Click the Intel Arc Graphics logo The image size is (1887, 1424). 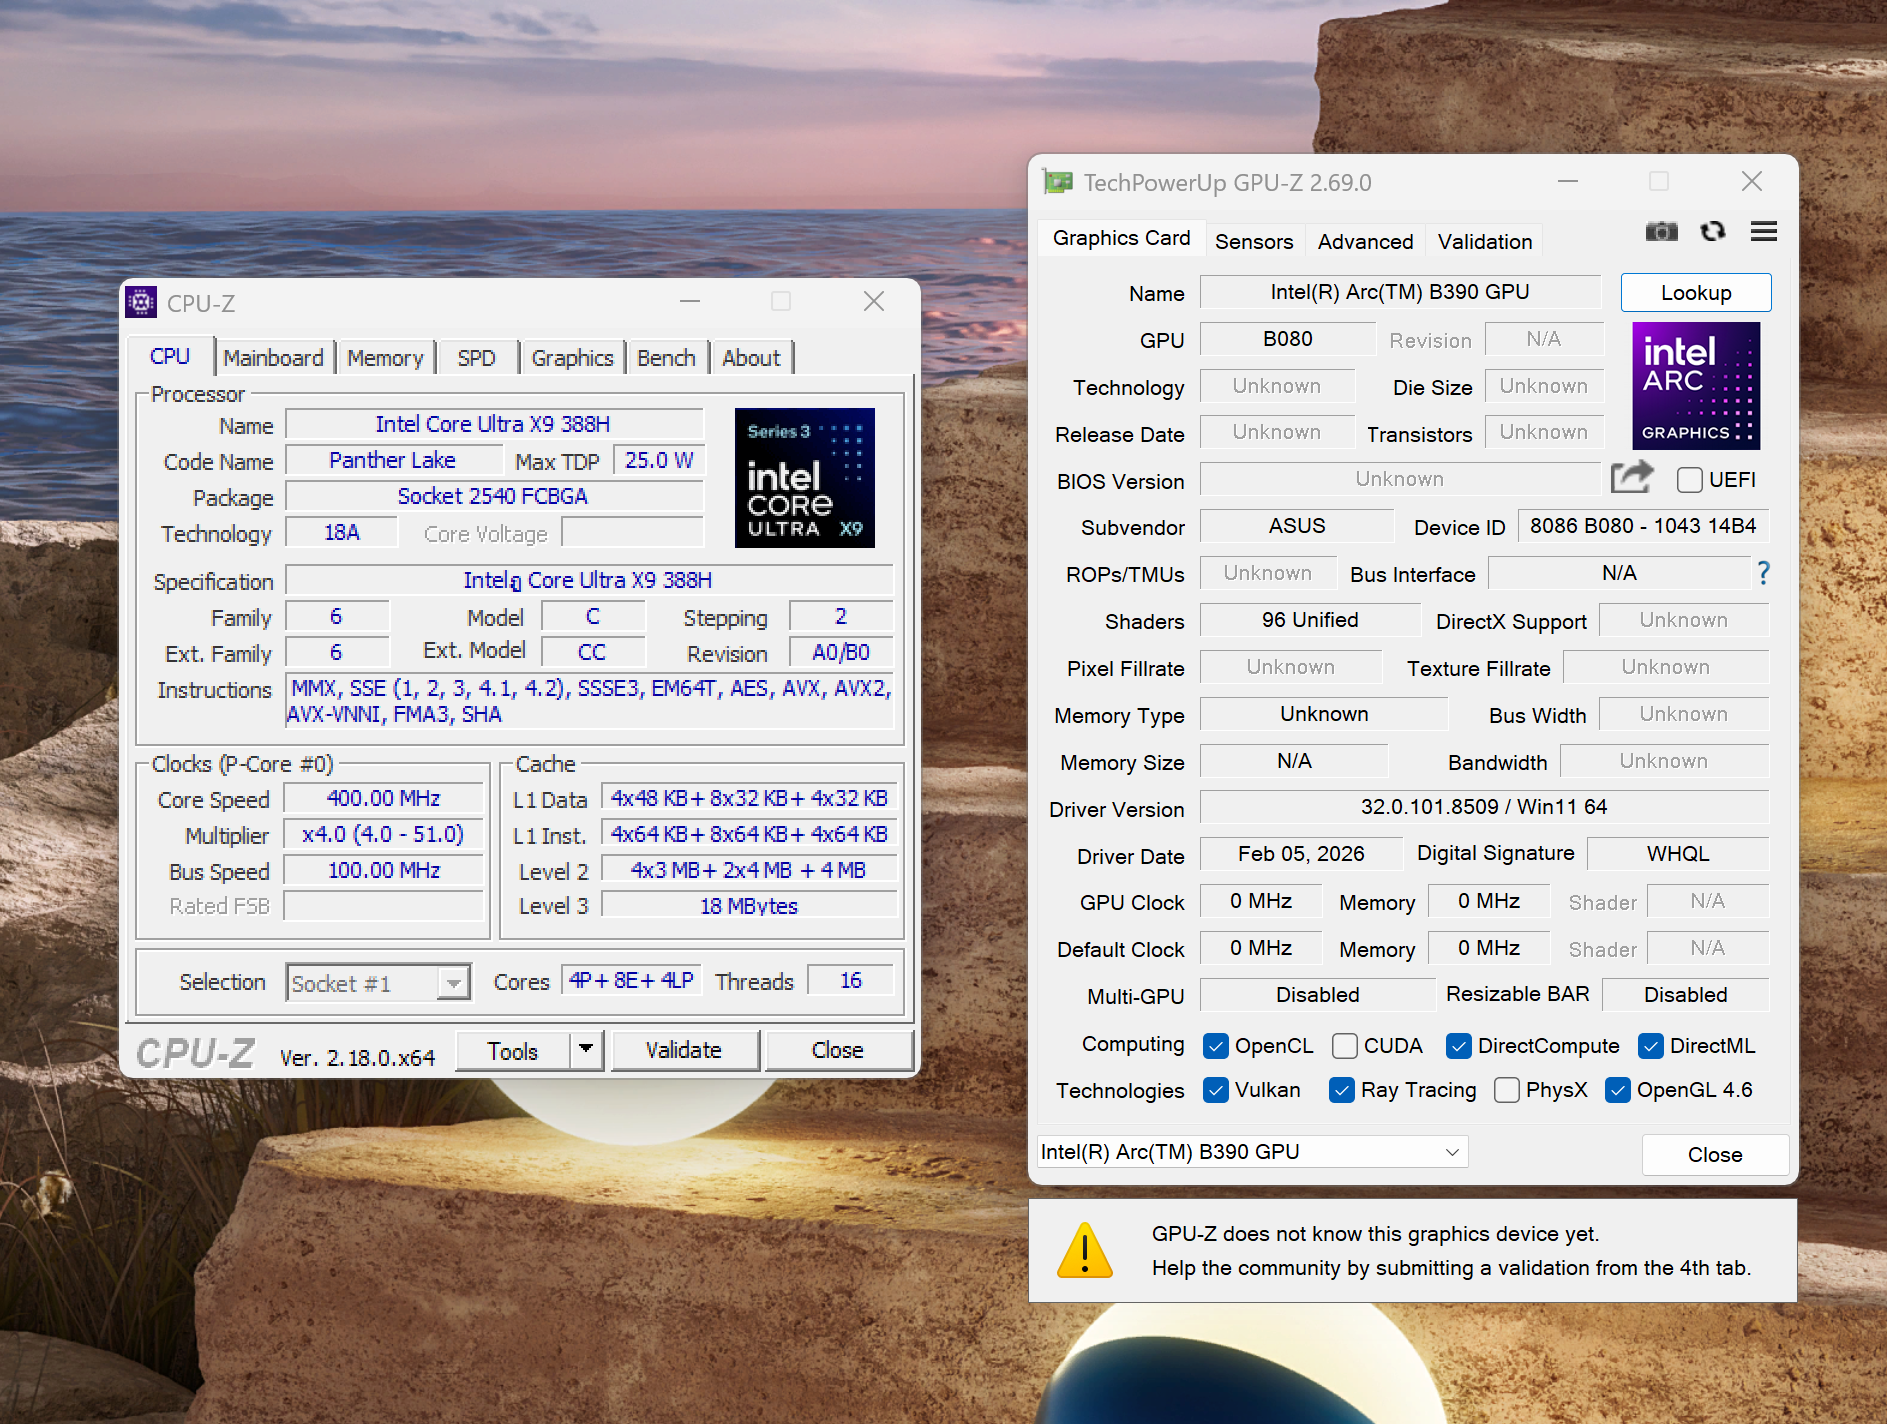[1695, 386]
